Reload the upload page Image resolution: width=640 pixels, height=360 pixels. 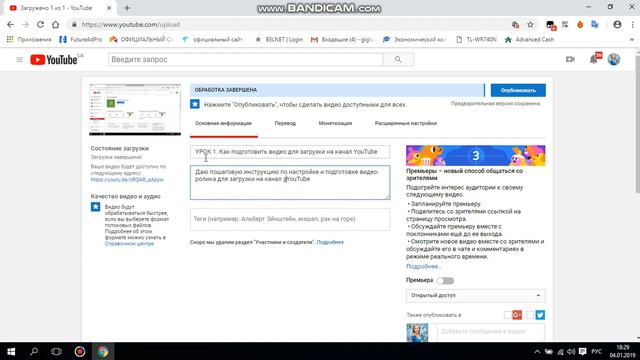click(x=40, y=24)
